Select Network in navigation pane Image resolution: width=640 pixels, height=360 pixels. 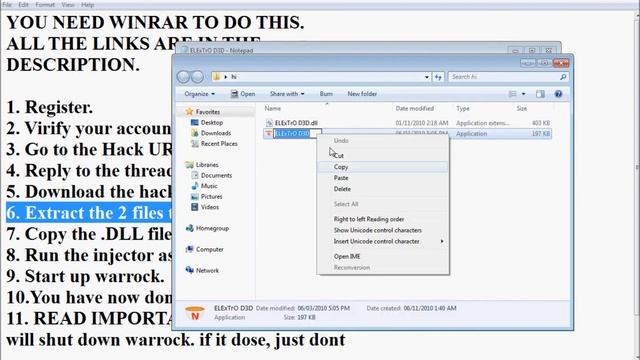[x=207, y=271]
